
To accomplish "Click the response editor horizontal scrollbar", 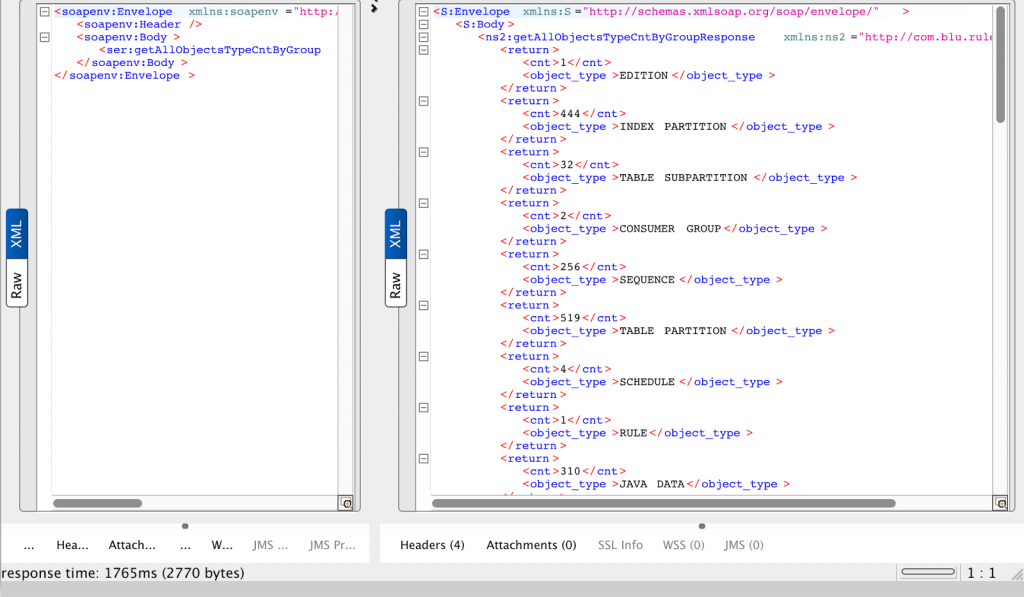I will click(664, 503).
